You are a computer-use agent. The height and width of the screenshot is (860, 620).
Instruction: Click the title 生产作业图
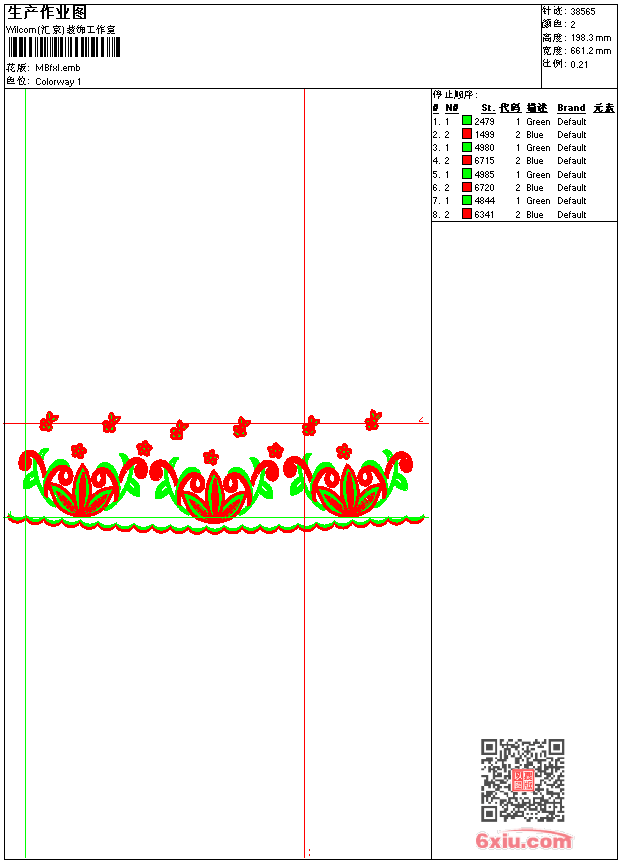point(47,12)
